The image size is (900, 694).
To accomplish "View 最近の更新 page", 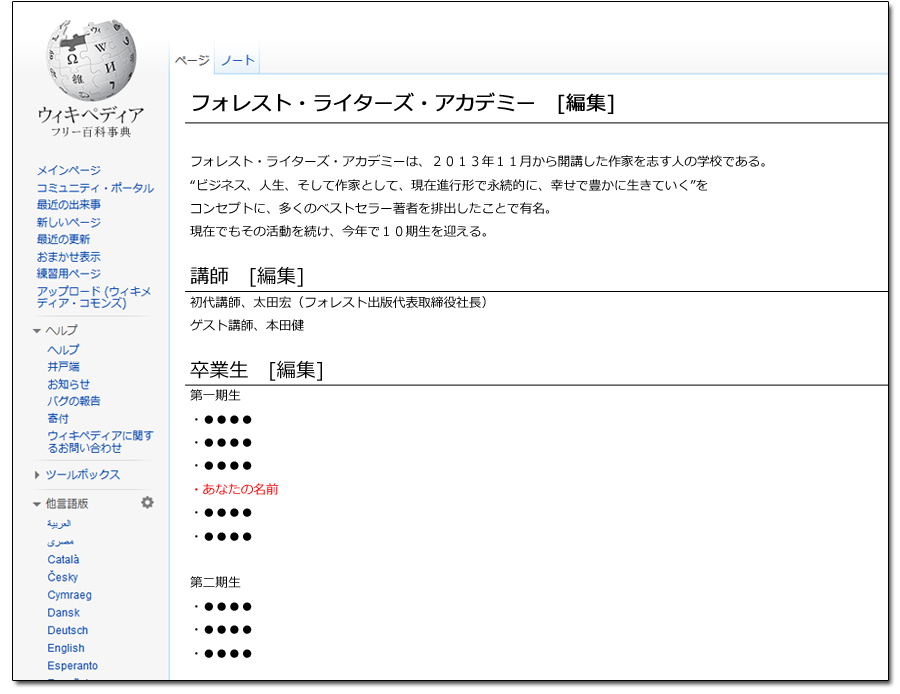I will [x=63, y=239].
